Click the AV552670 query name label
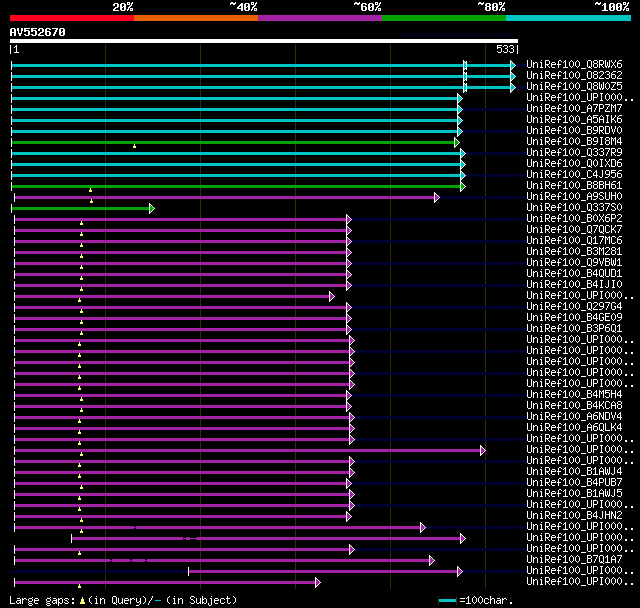 click(38, 32)
